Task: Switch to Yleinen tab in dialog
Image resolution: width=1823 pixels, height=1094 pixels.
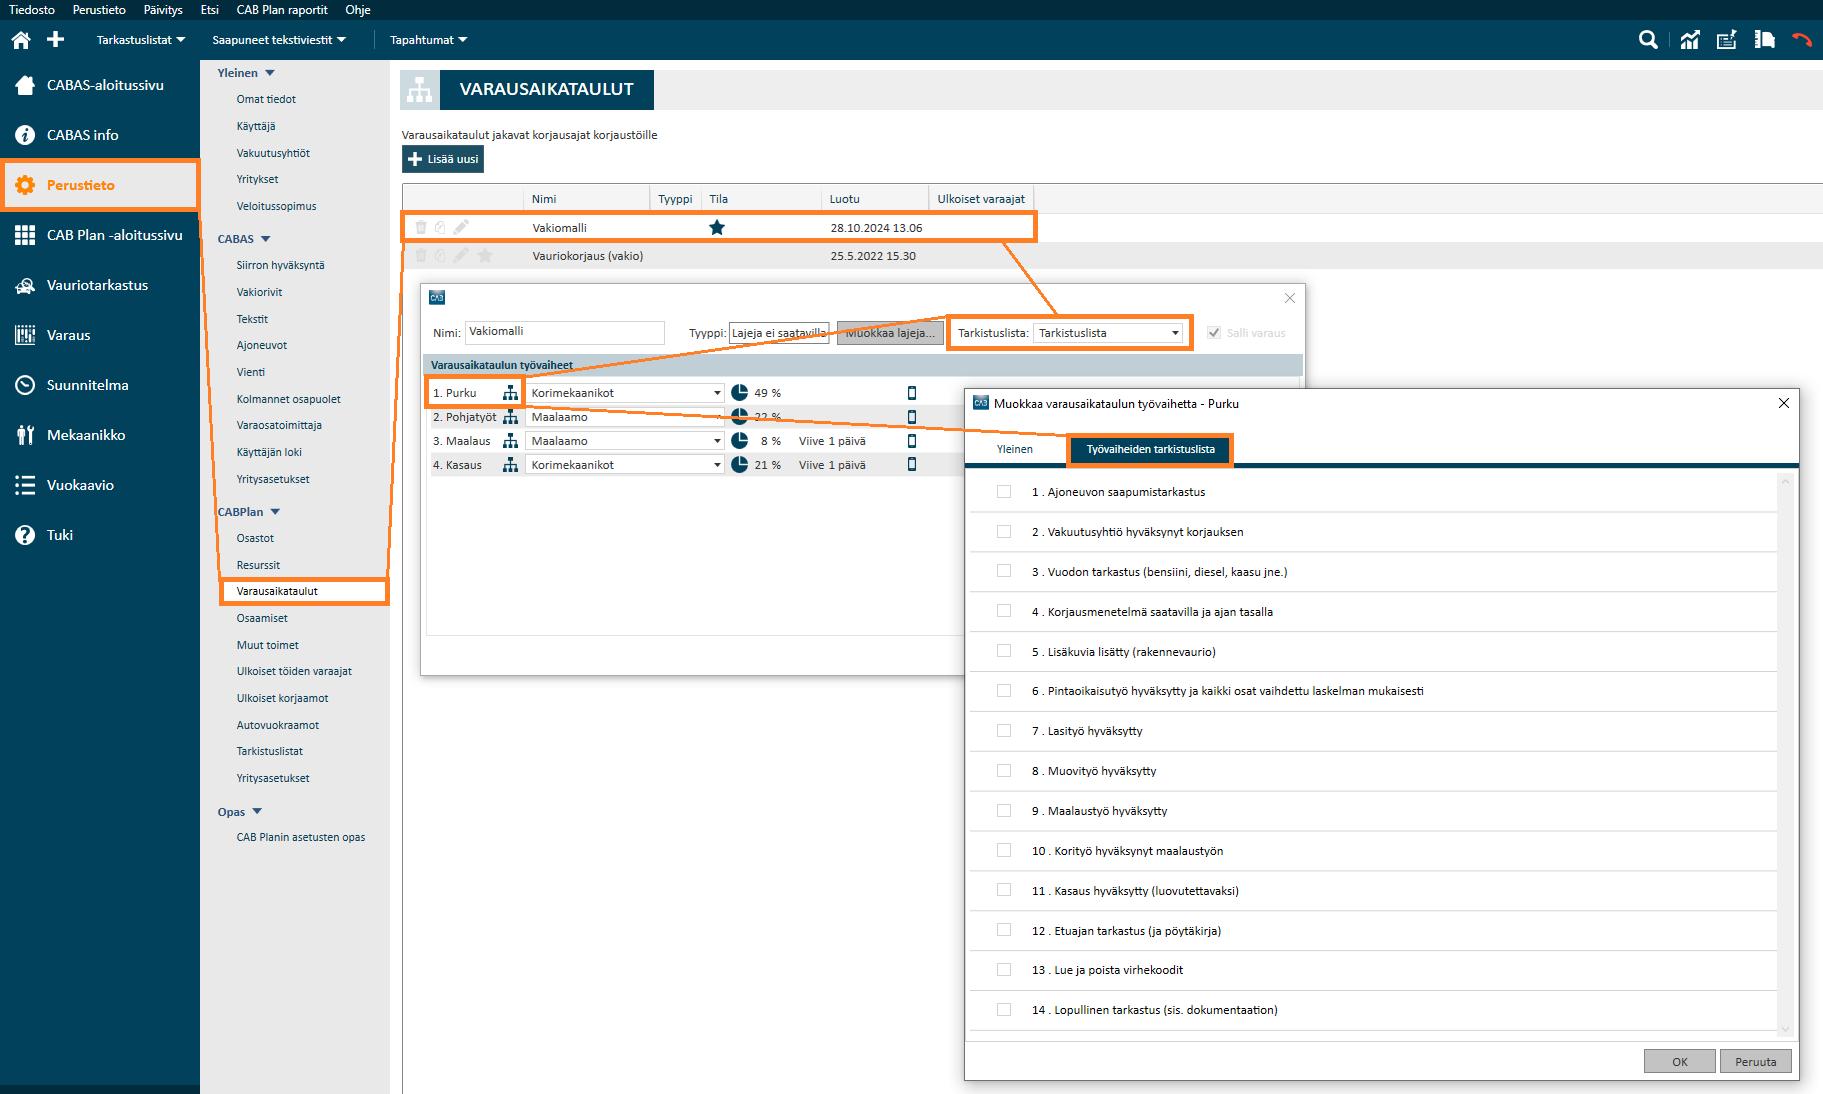Action: 1015,449
